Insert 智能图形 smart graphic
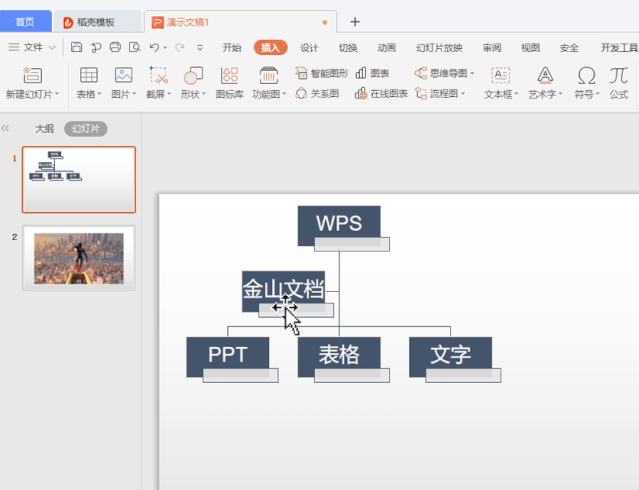Screen dimensions: 639x490 pos(322,73)
